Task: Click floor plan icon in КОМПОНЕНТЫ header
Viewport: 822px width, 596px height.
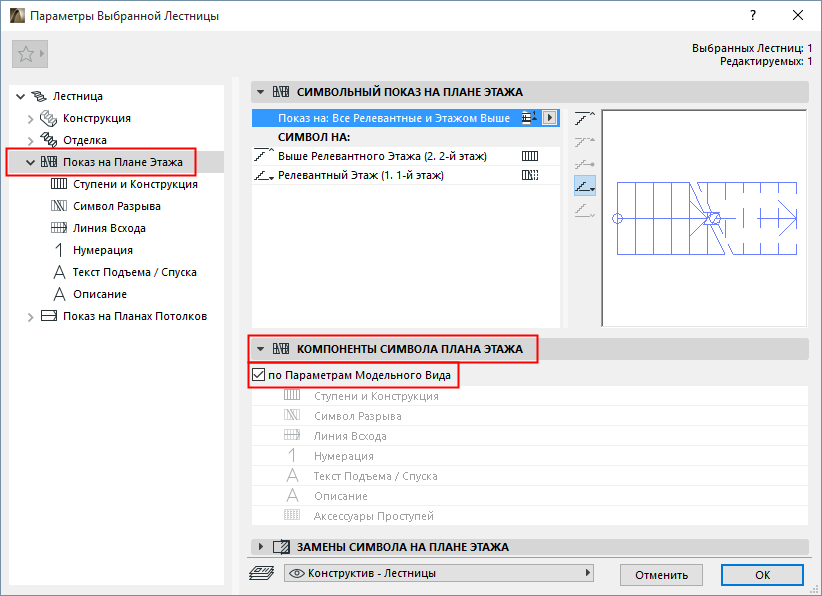Action: (281, 349)
